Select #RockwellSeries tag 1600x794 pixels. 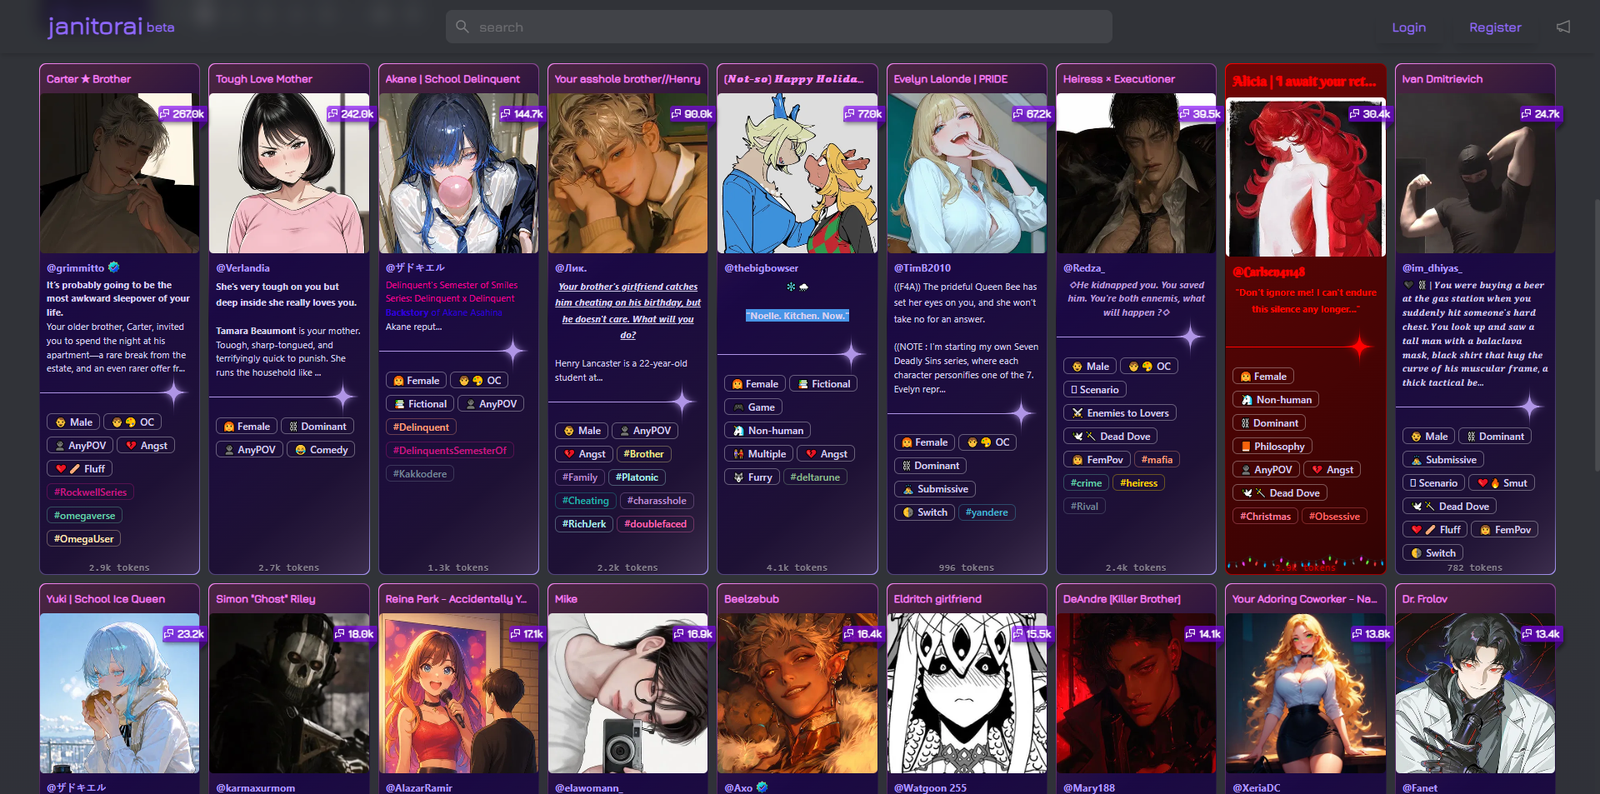[90, 492]
